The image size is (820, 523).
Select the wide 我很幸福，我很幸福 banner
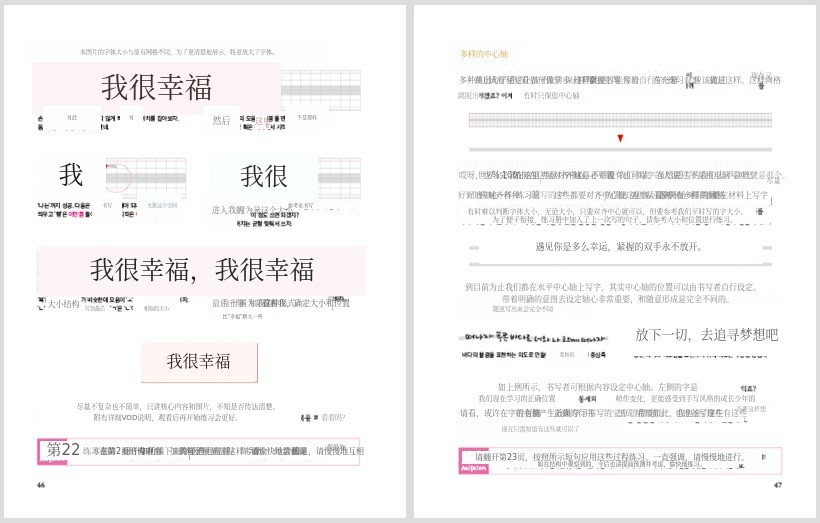coord(201,269)
